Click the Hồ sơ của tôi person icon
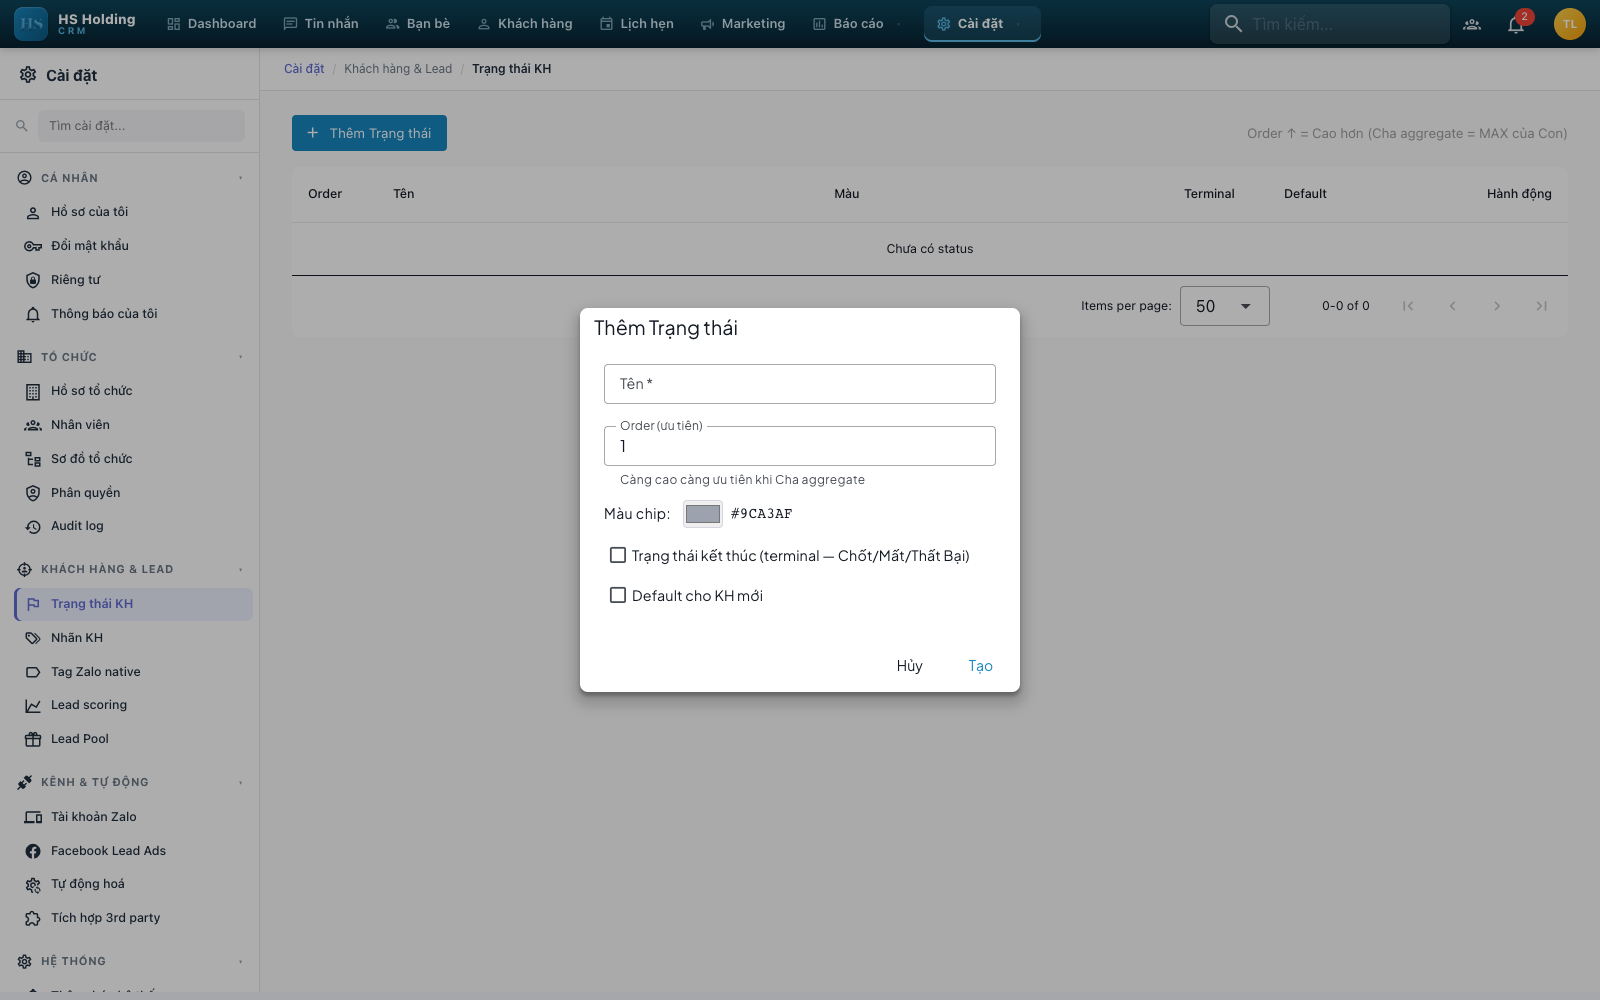The image size is (1600, 1000). coord(33,212)
